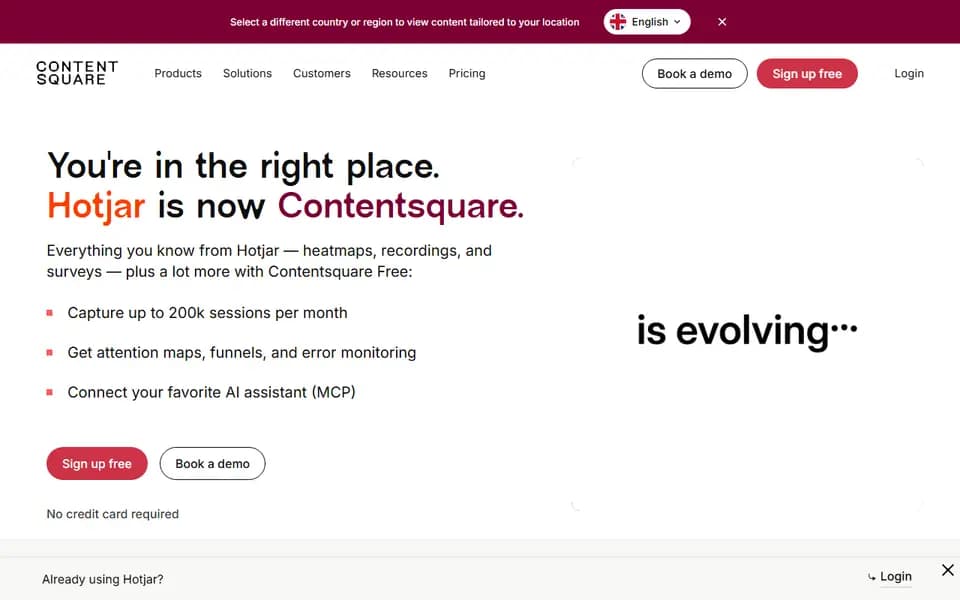Click the hero Book a demo button
The image size is (960, 600).
212,463
